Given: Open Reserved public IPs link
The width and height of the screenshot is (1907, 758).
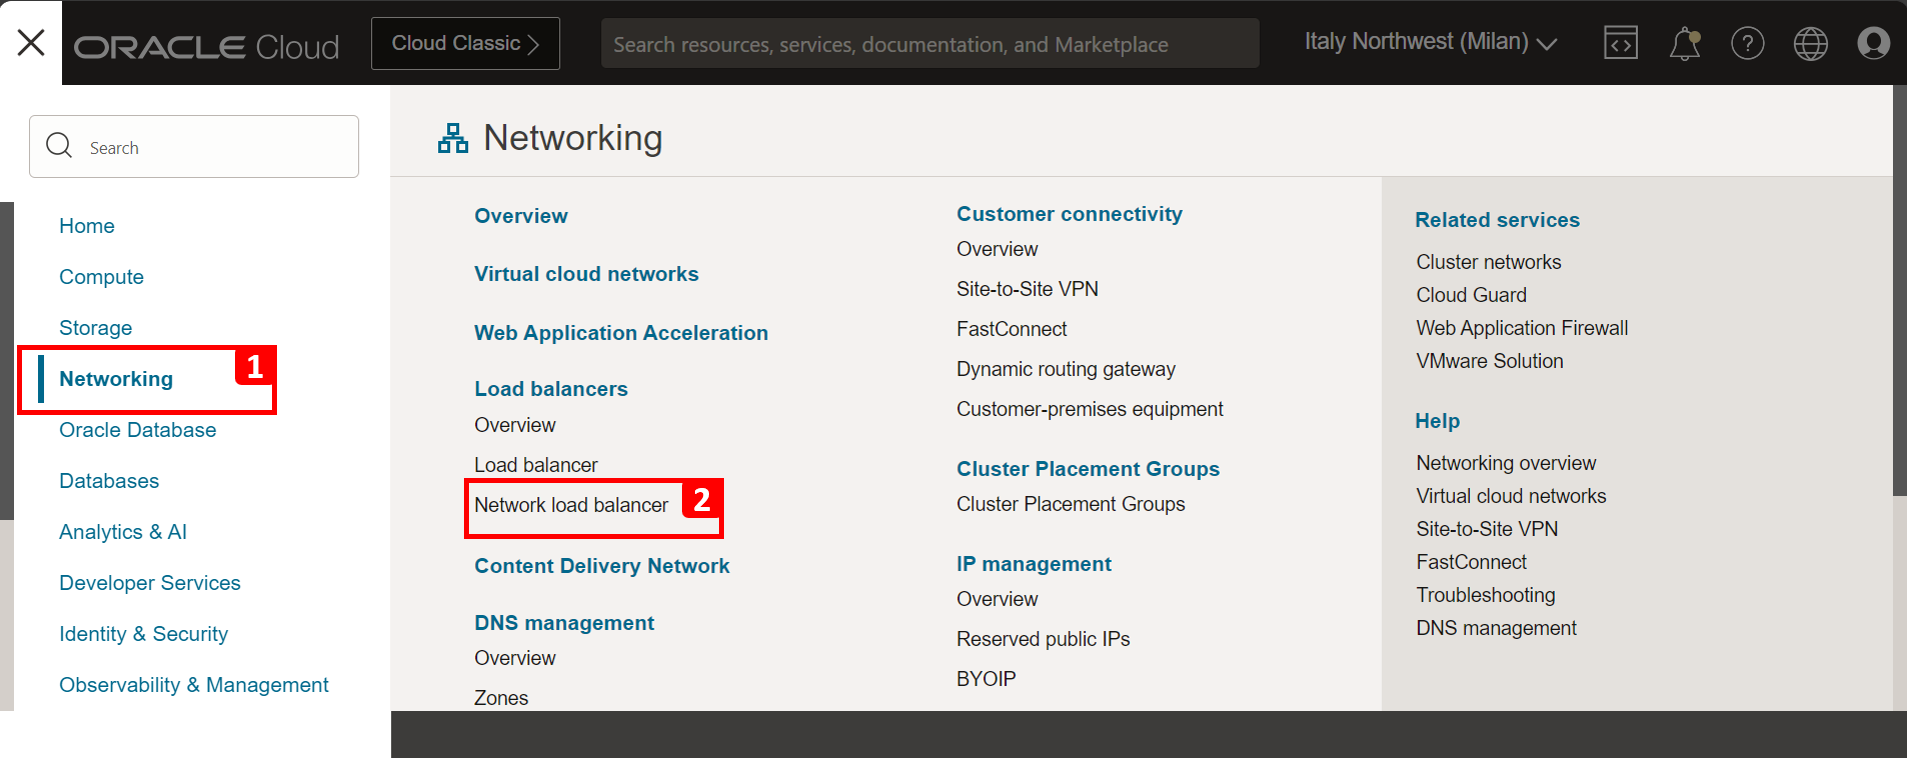Looking at the screenshot, I should [1043, 639].
